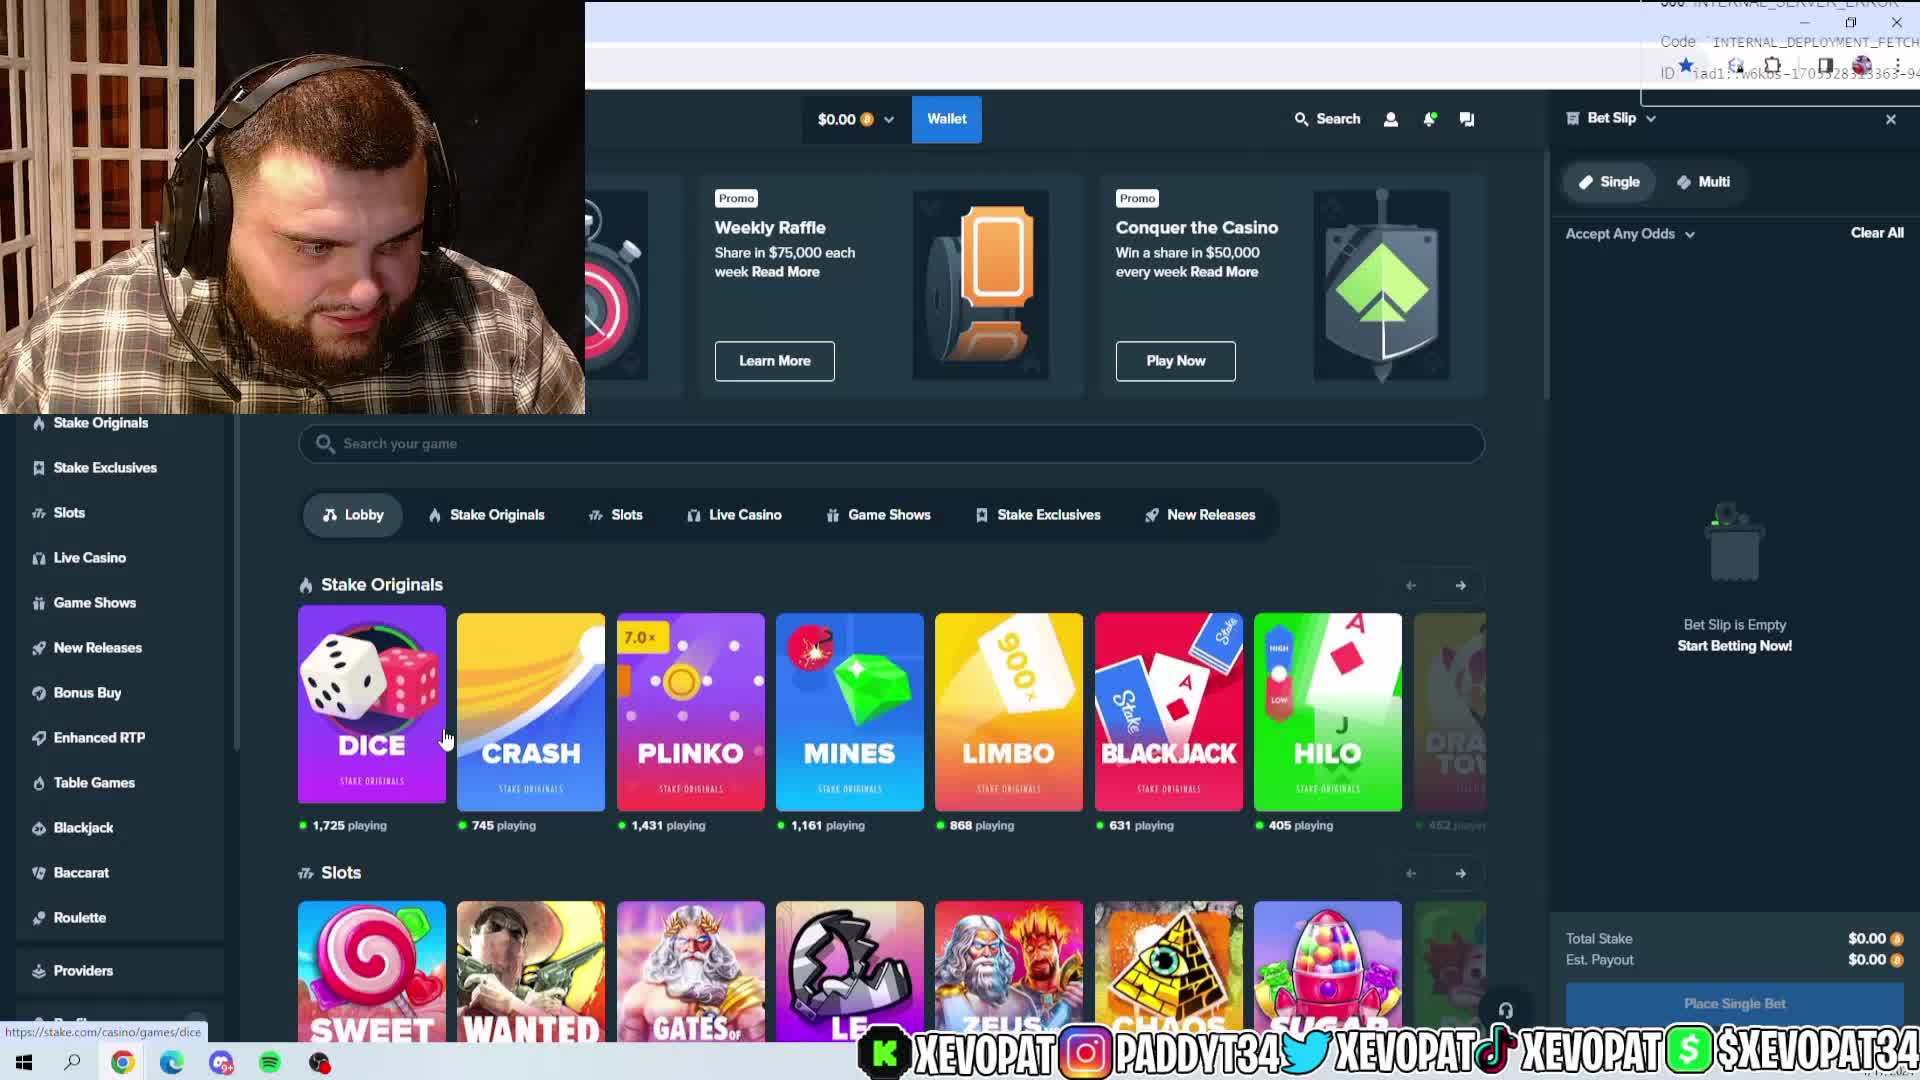Open Microsoft Edge from the taskbar

[x=171, y=1062]
